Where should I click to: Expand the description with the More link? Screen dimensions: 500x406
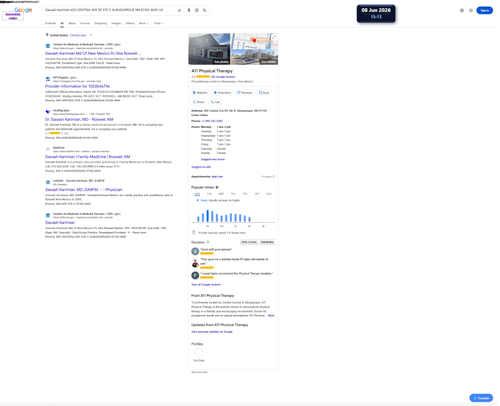tap(271, 315)
